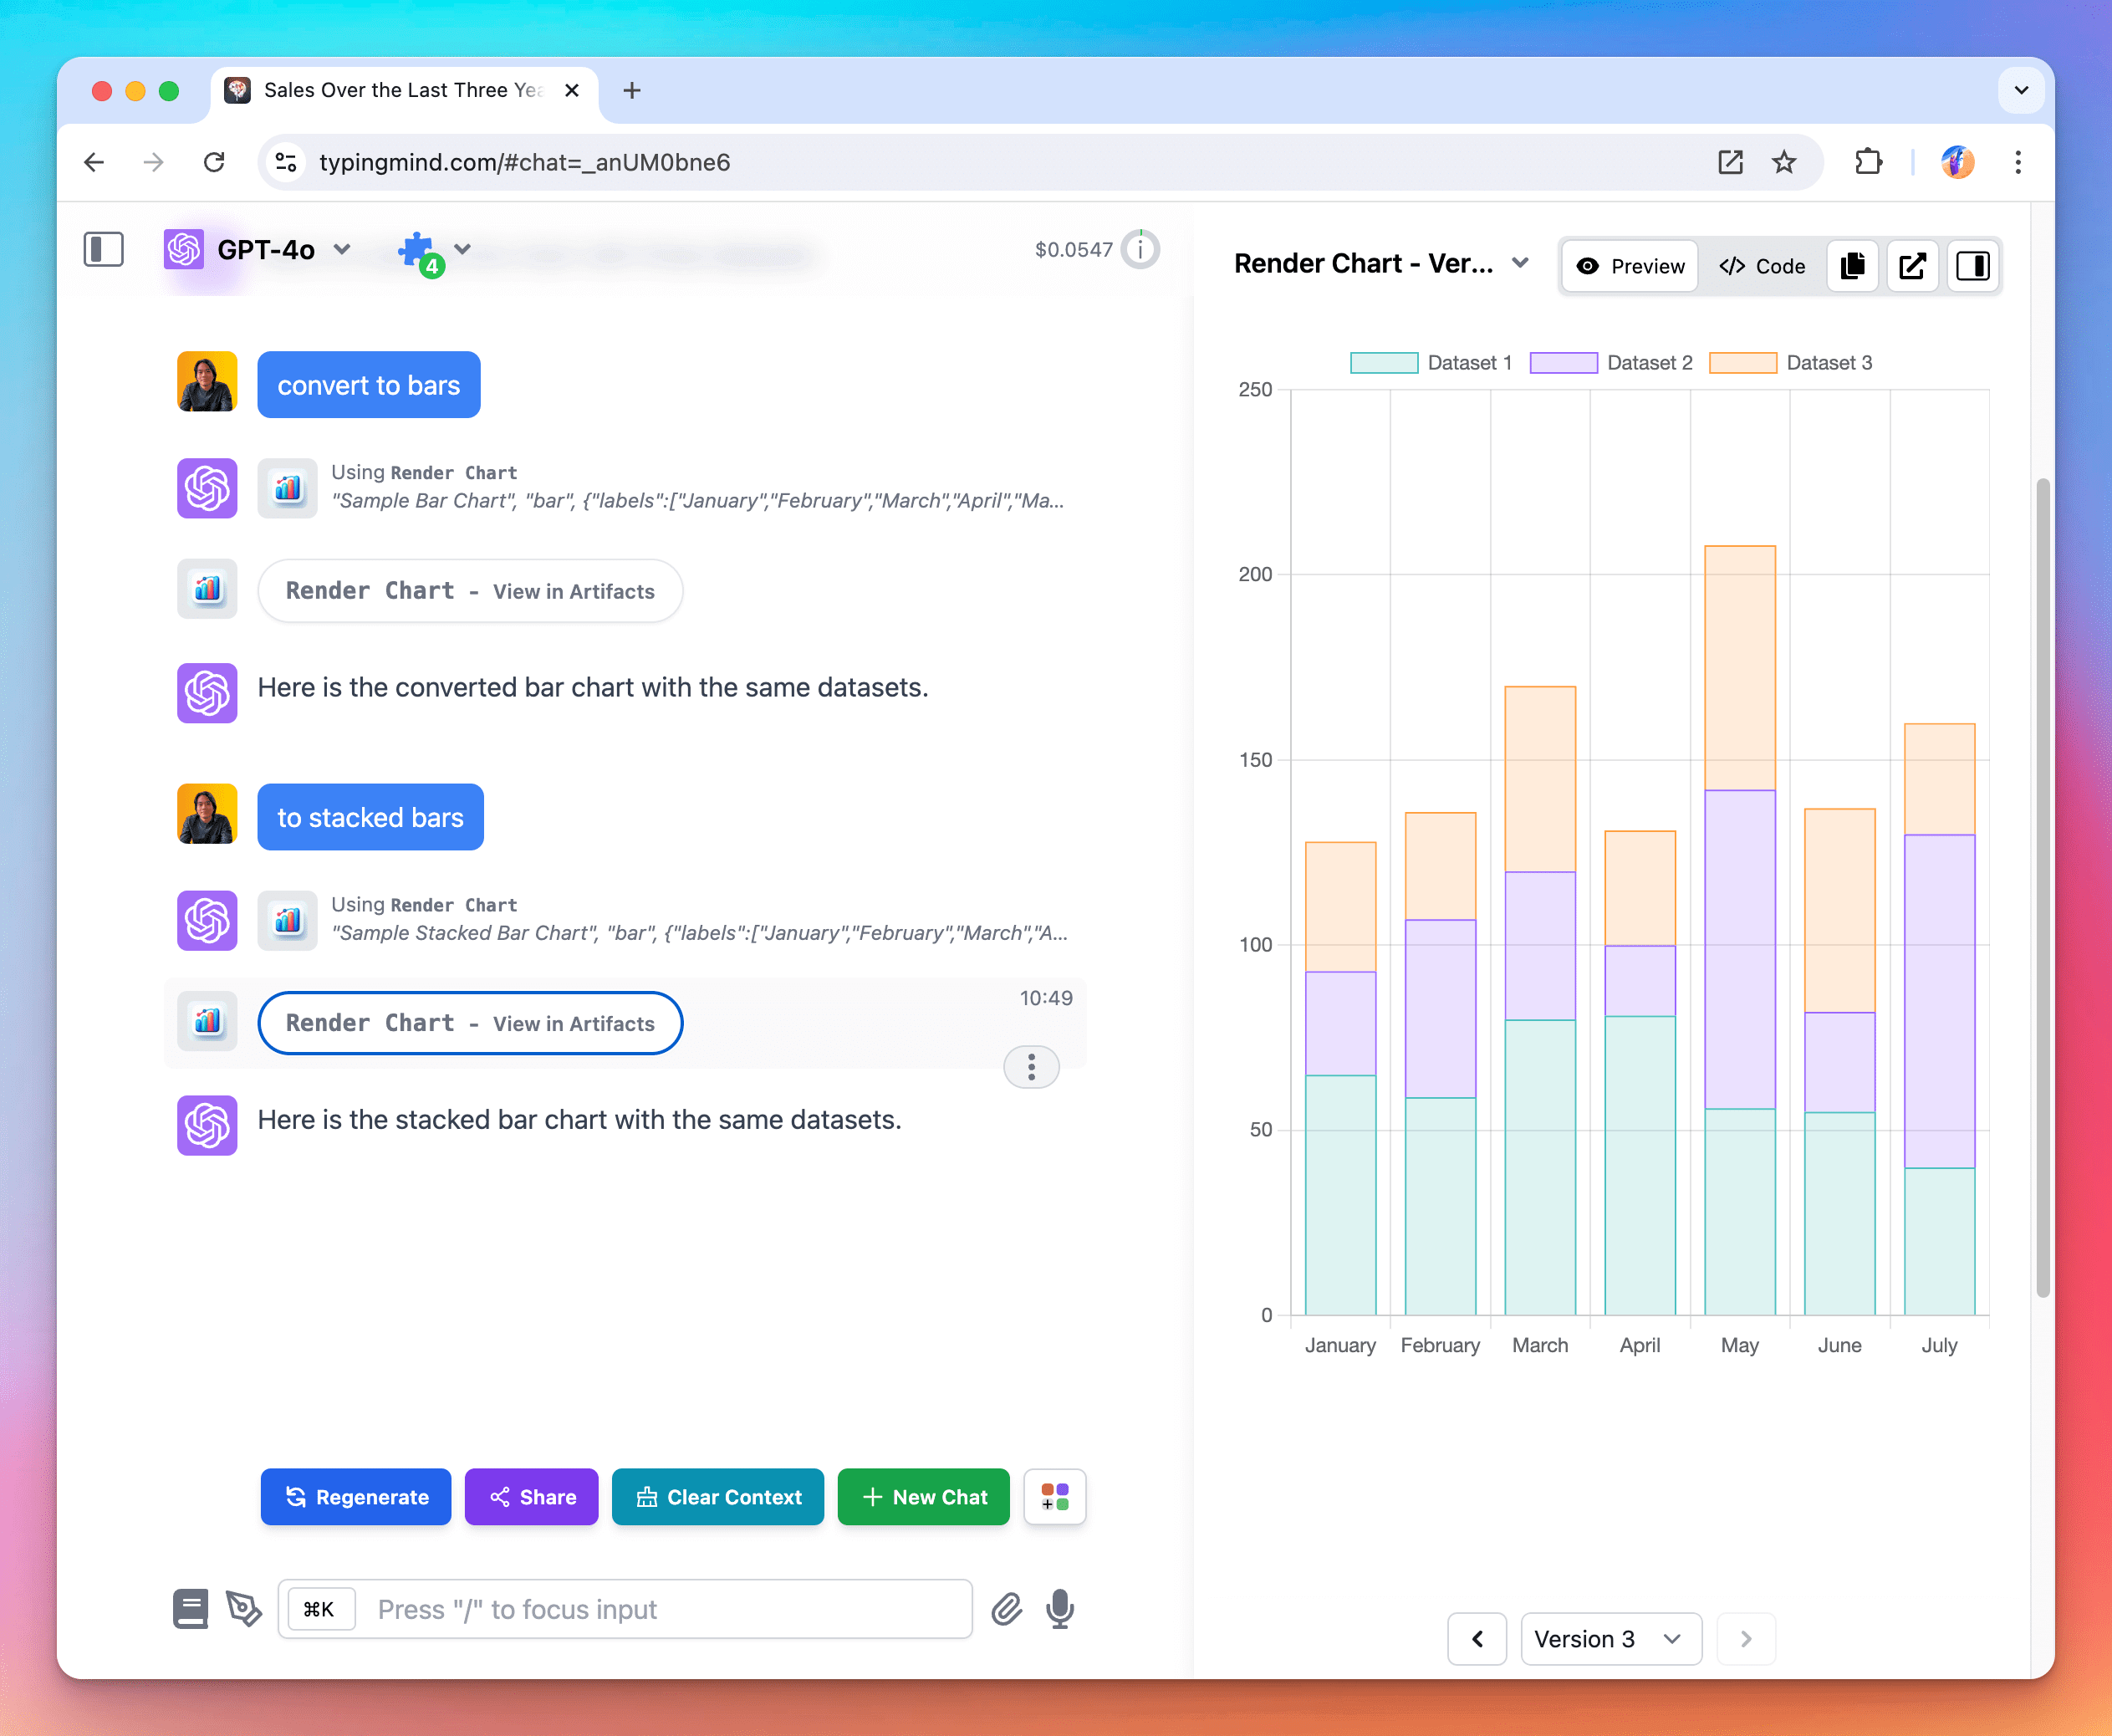This screenshot has width=2112, height=1736.
Task: Switch to the Preview tab
Action: point(1630,266)
